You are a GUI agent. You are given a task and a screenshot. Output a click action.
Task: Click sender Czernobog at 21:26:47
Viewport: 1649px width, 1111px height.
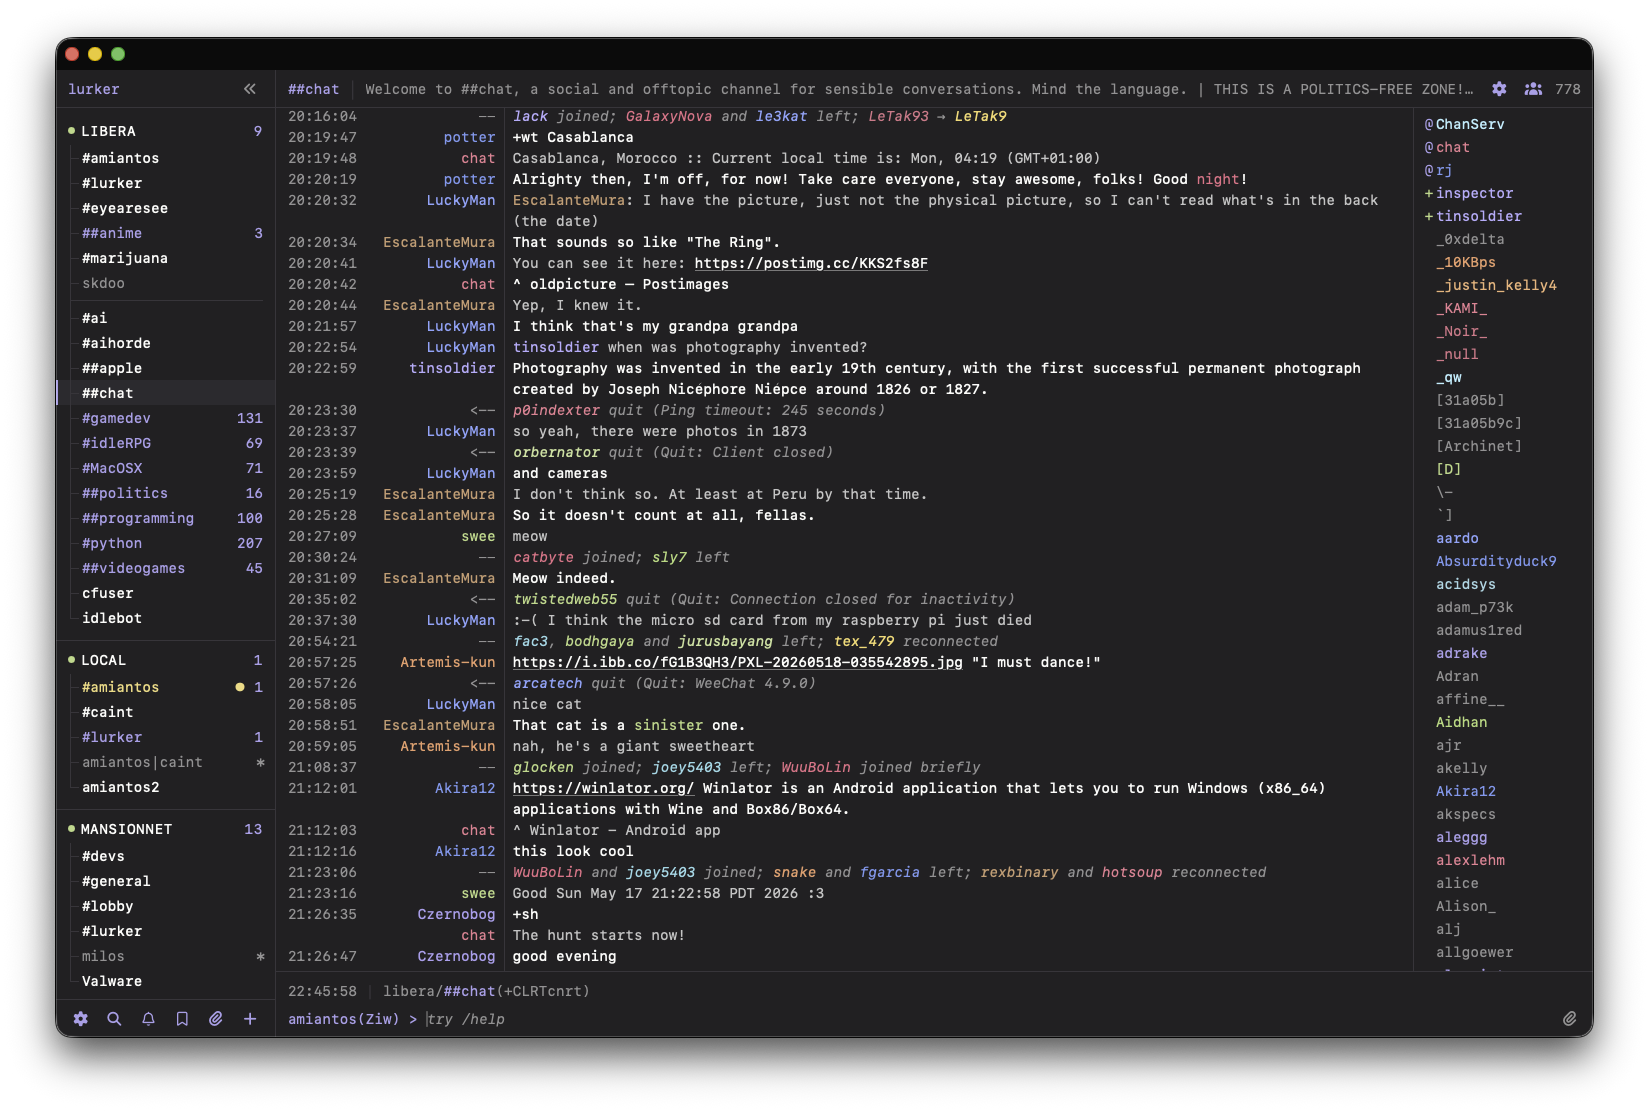pos(456,956)
